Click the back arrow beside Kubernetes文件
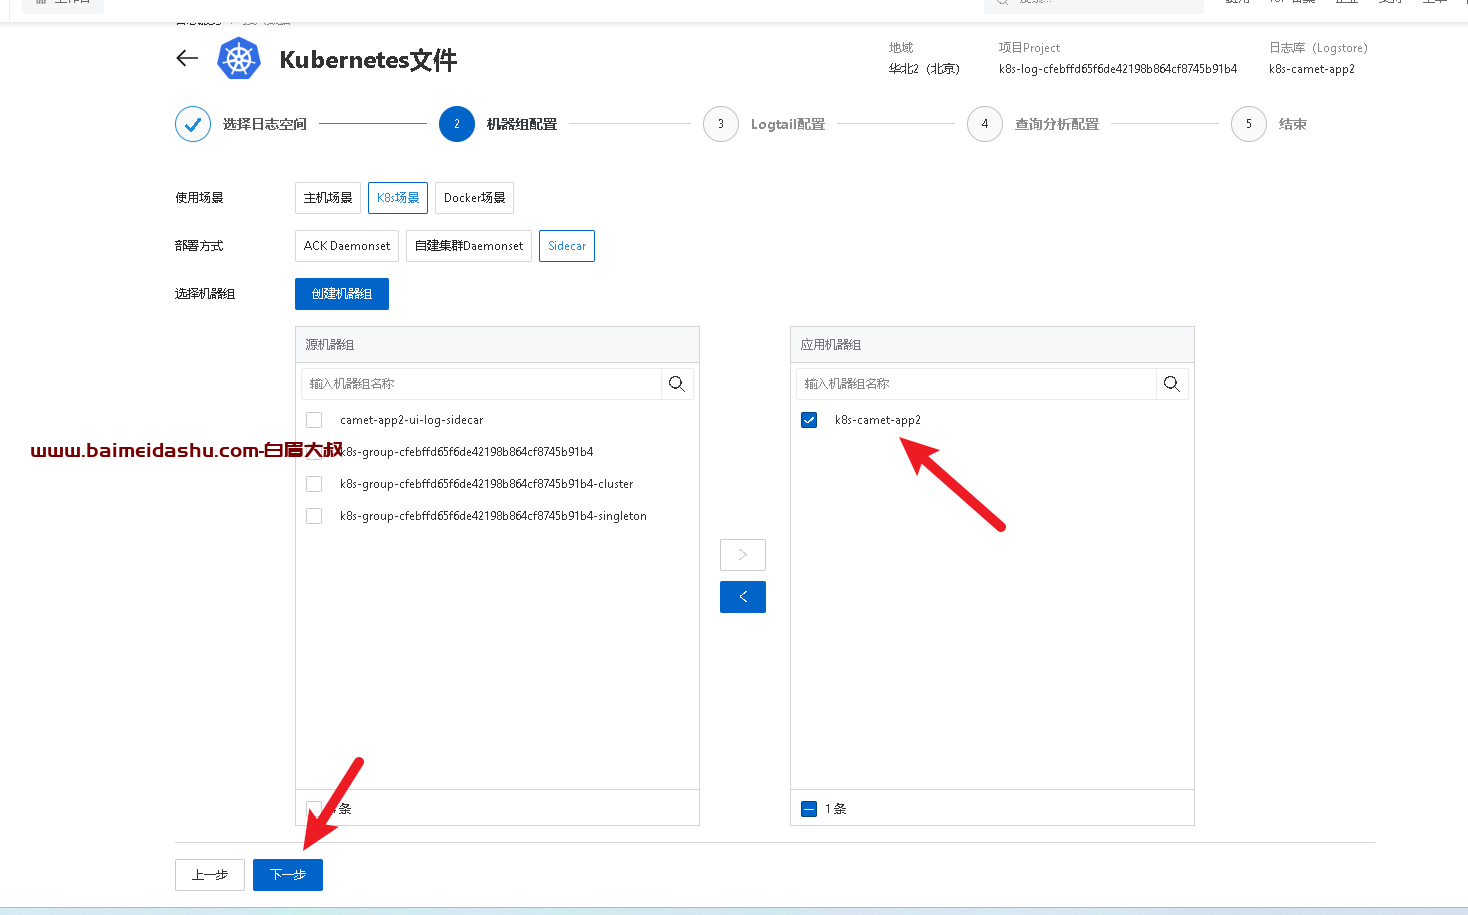1468x915 pixels. coord(187,59)
